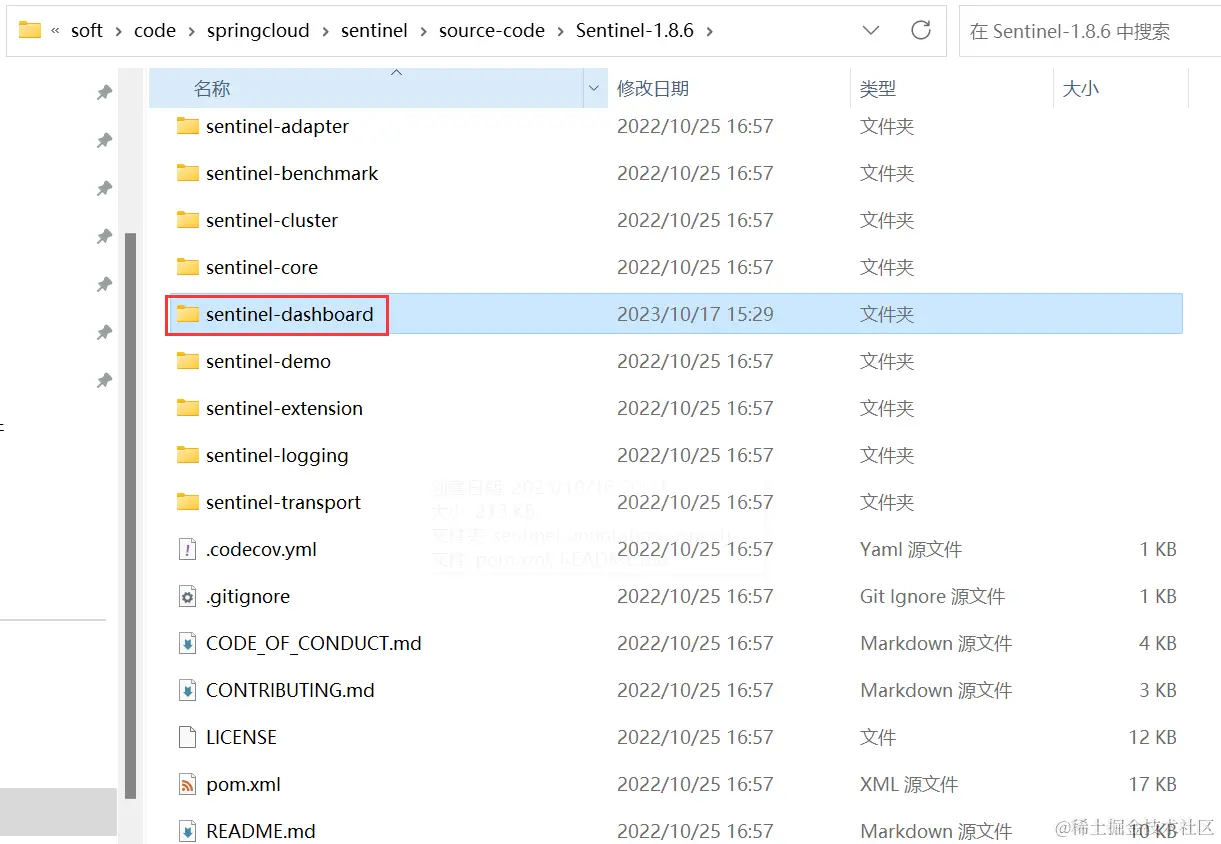Navigate to the soft breadcrumb

[87, 31]
